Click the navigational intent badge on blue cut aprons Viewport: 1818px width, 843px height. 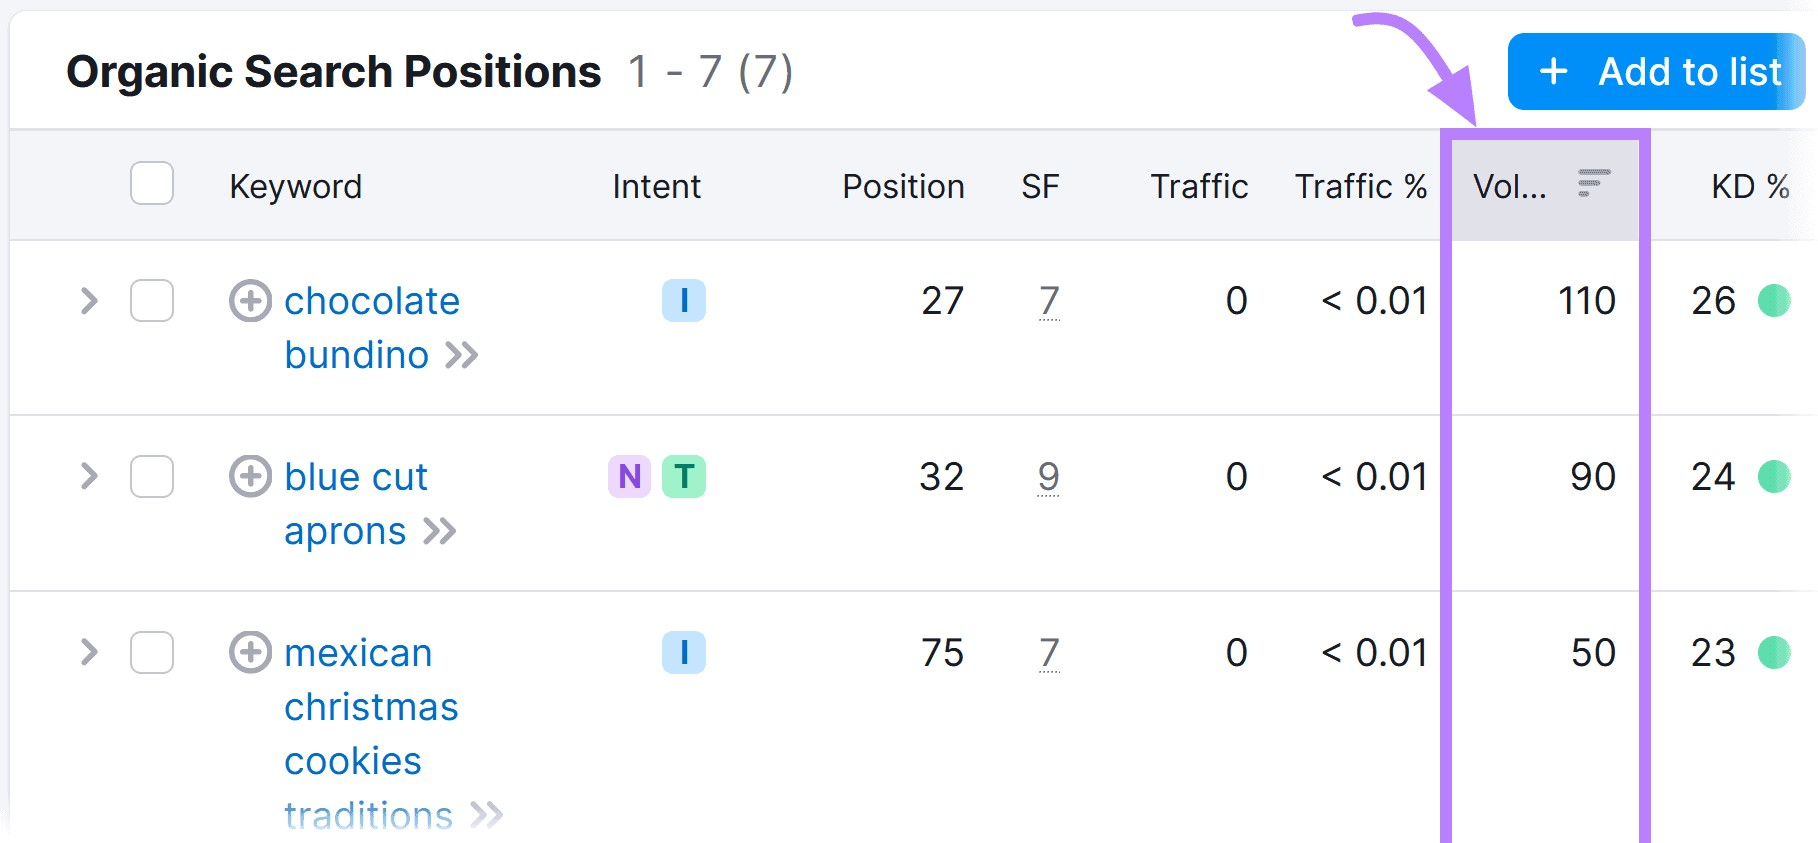pos(628,477)
